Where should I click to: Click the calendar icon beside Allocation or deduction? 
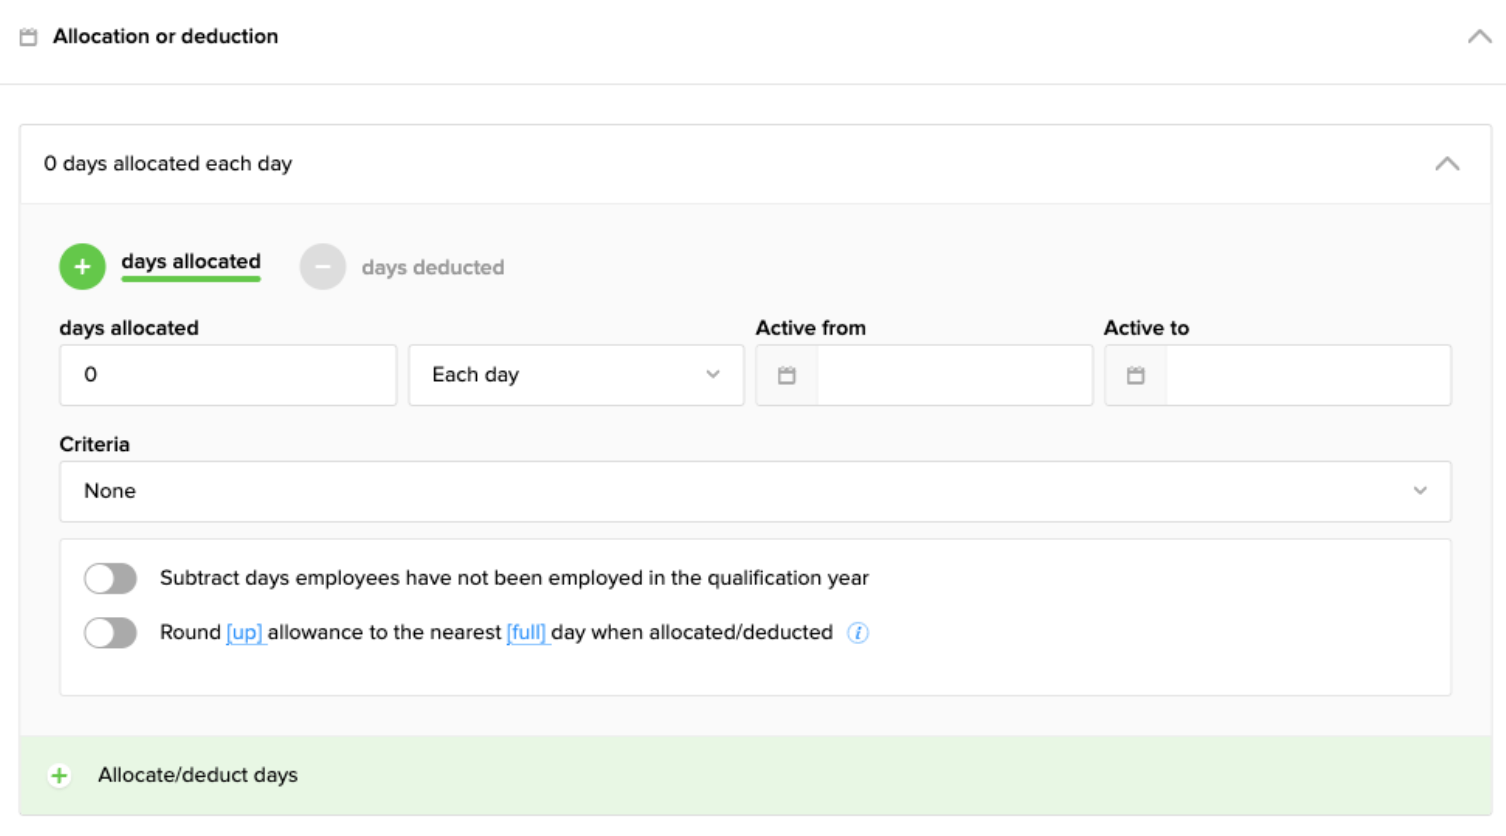pos(29,37)
